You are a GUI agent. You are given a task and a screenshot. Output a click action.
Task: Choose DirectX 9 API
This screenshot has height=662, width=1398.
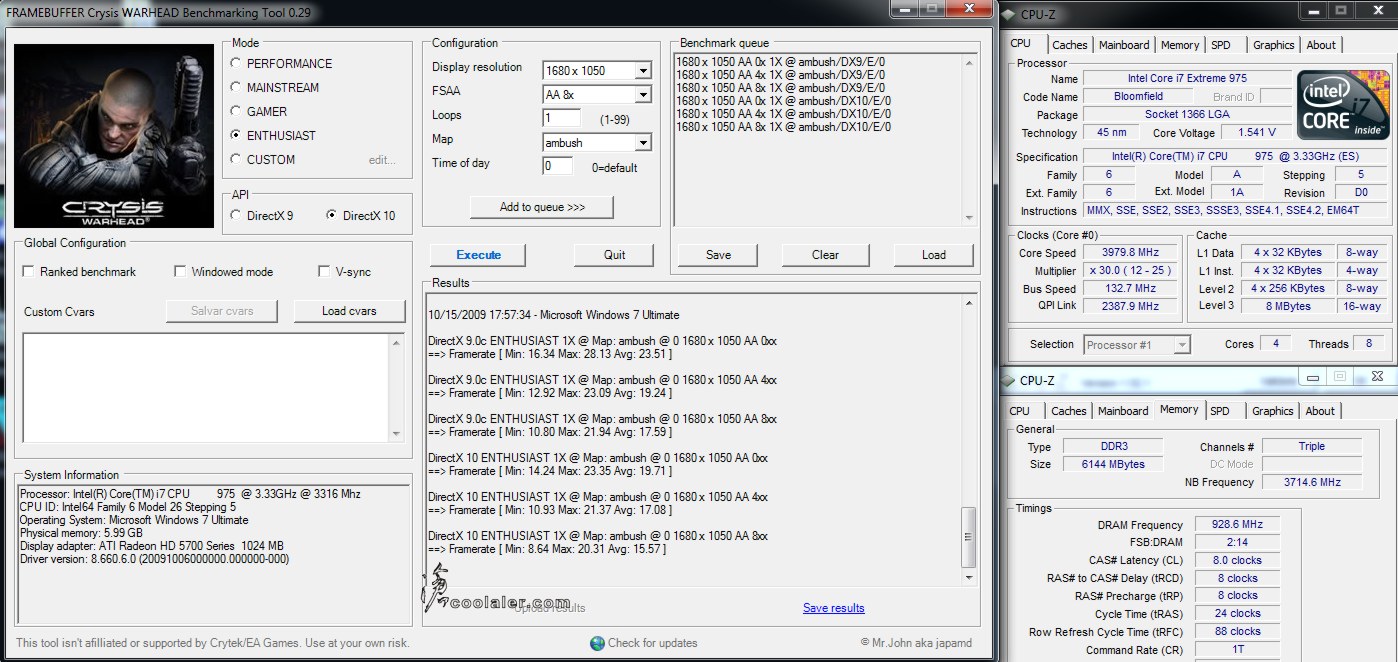coord(236,215)
